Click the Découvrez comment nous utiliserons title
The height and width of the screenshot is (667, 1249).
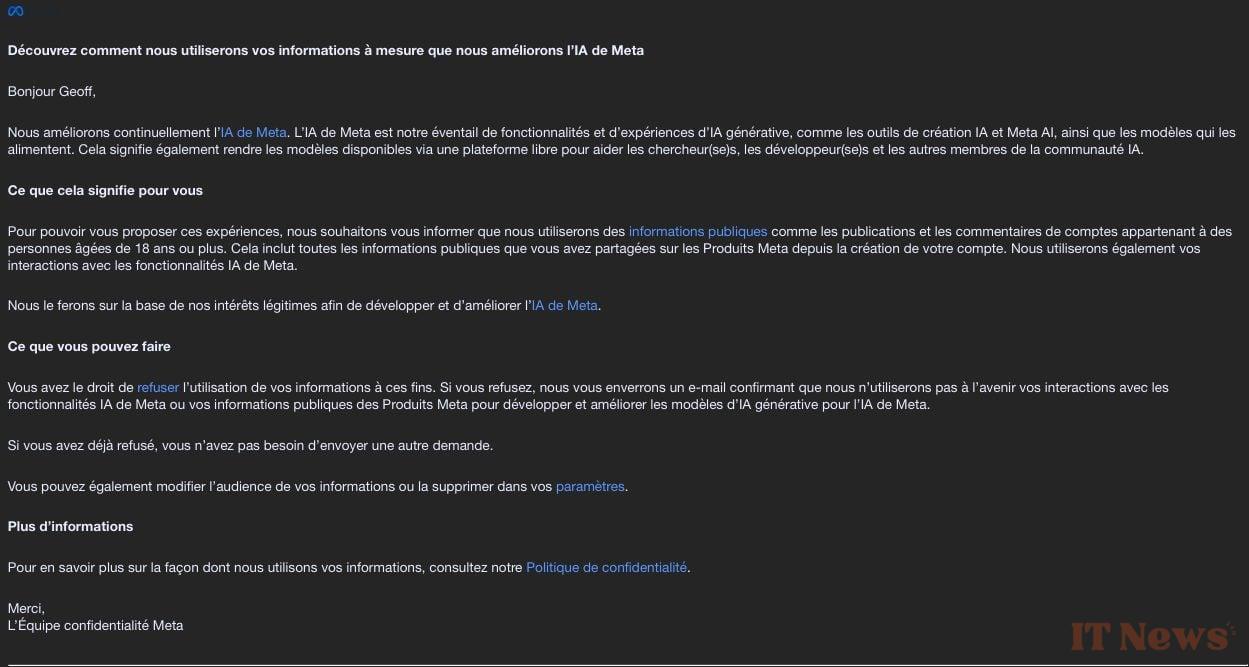point(326,50)
